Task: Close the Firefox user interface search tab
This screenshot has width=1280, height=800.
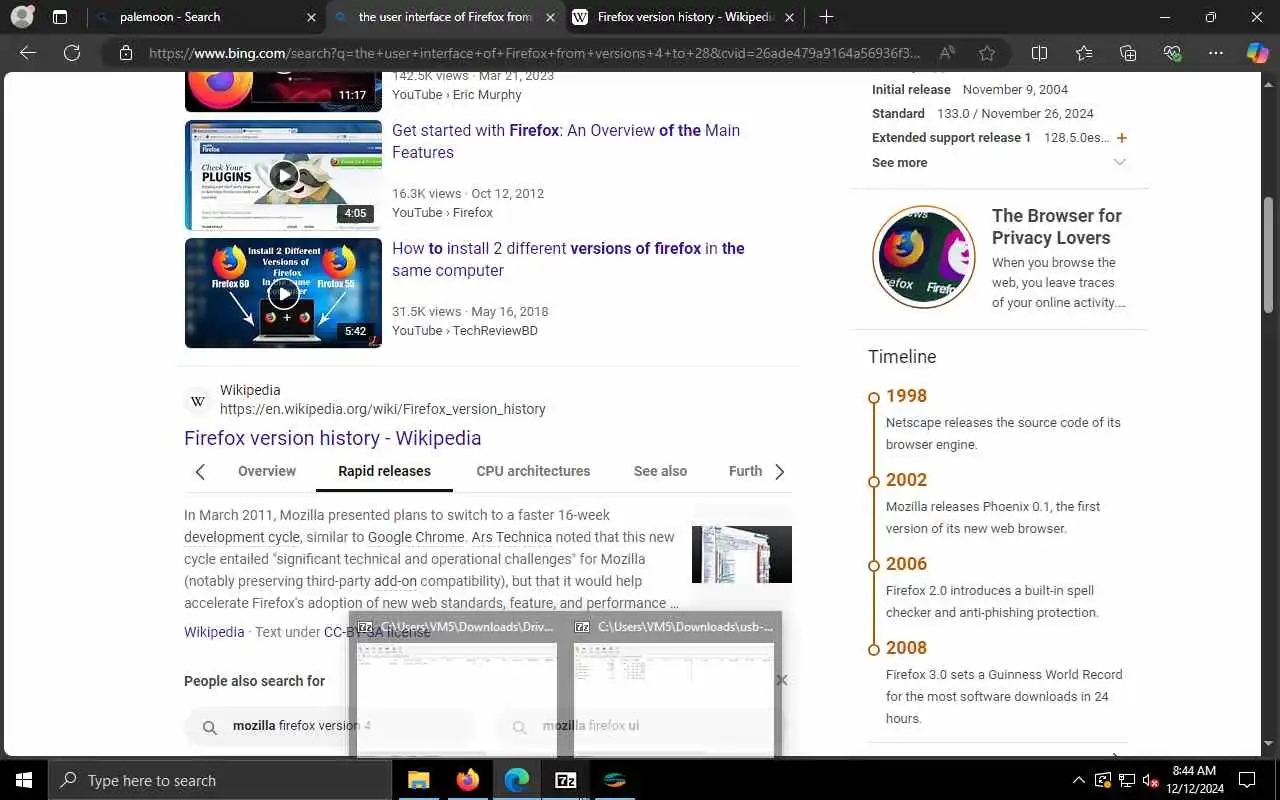Action: coord(550,17)
